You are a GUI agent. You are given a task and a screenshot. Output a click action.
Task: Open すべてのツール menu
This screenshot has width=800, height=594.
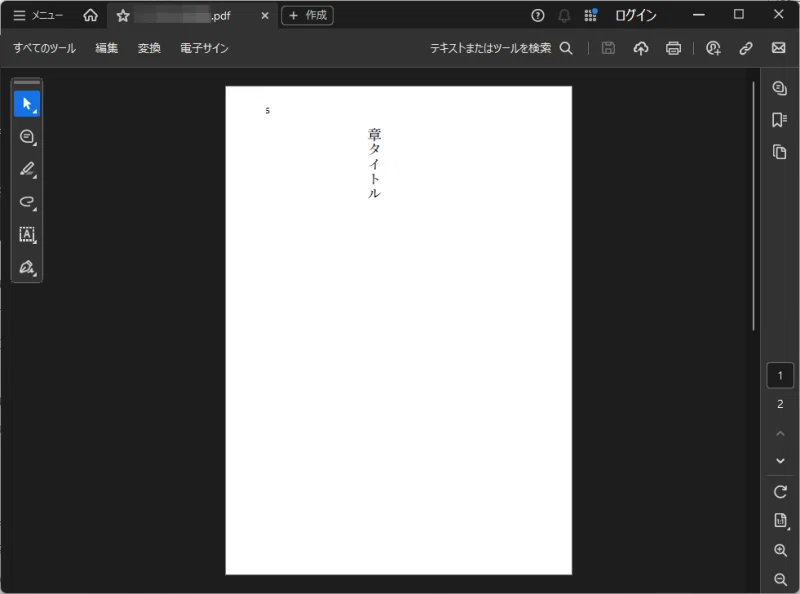tap(44, 48)
